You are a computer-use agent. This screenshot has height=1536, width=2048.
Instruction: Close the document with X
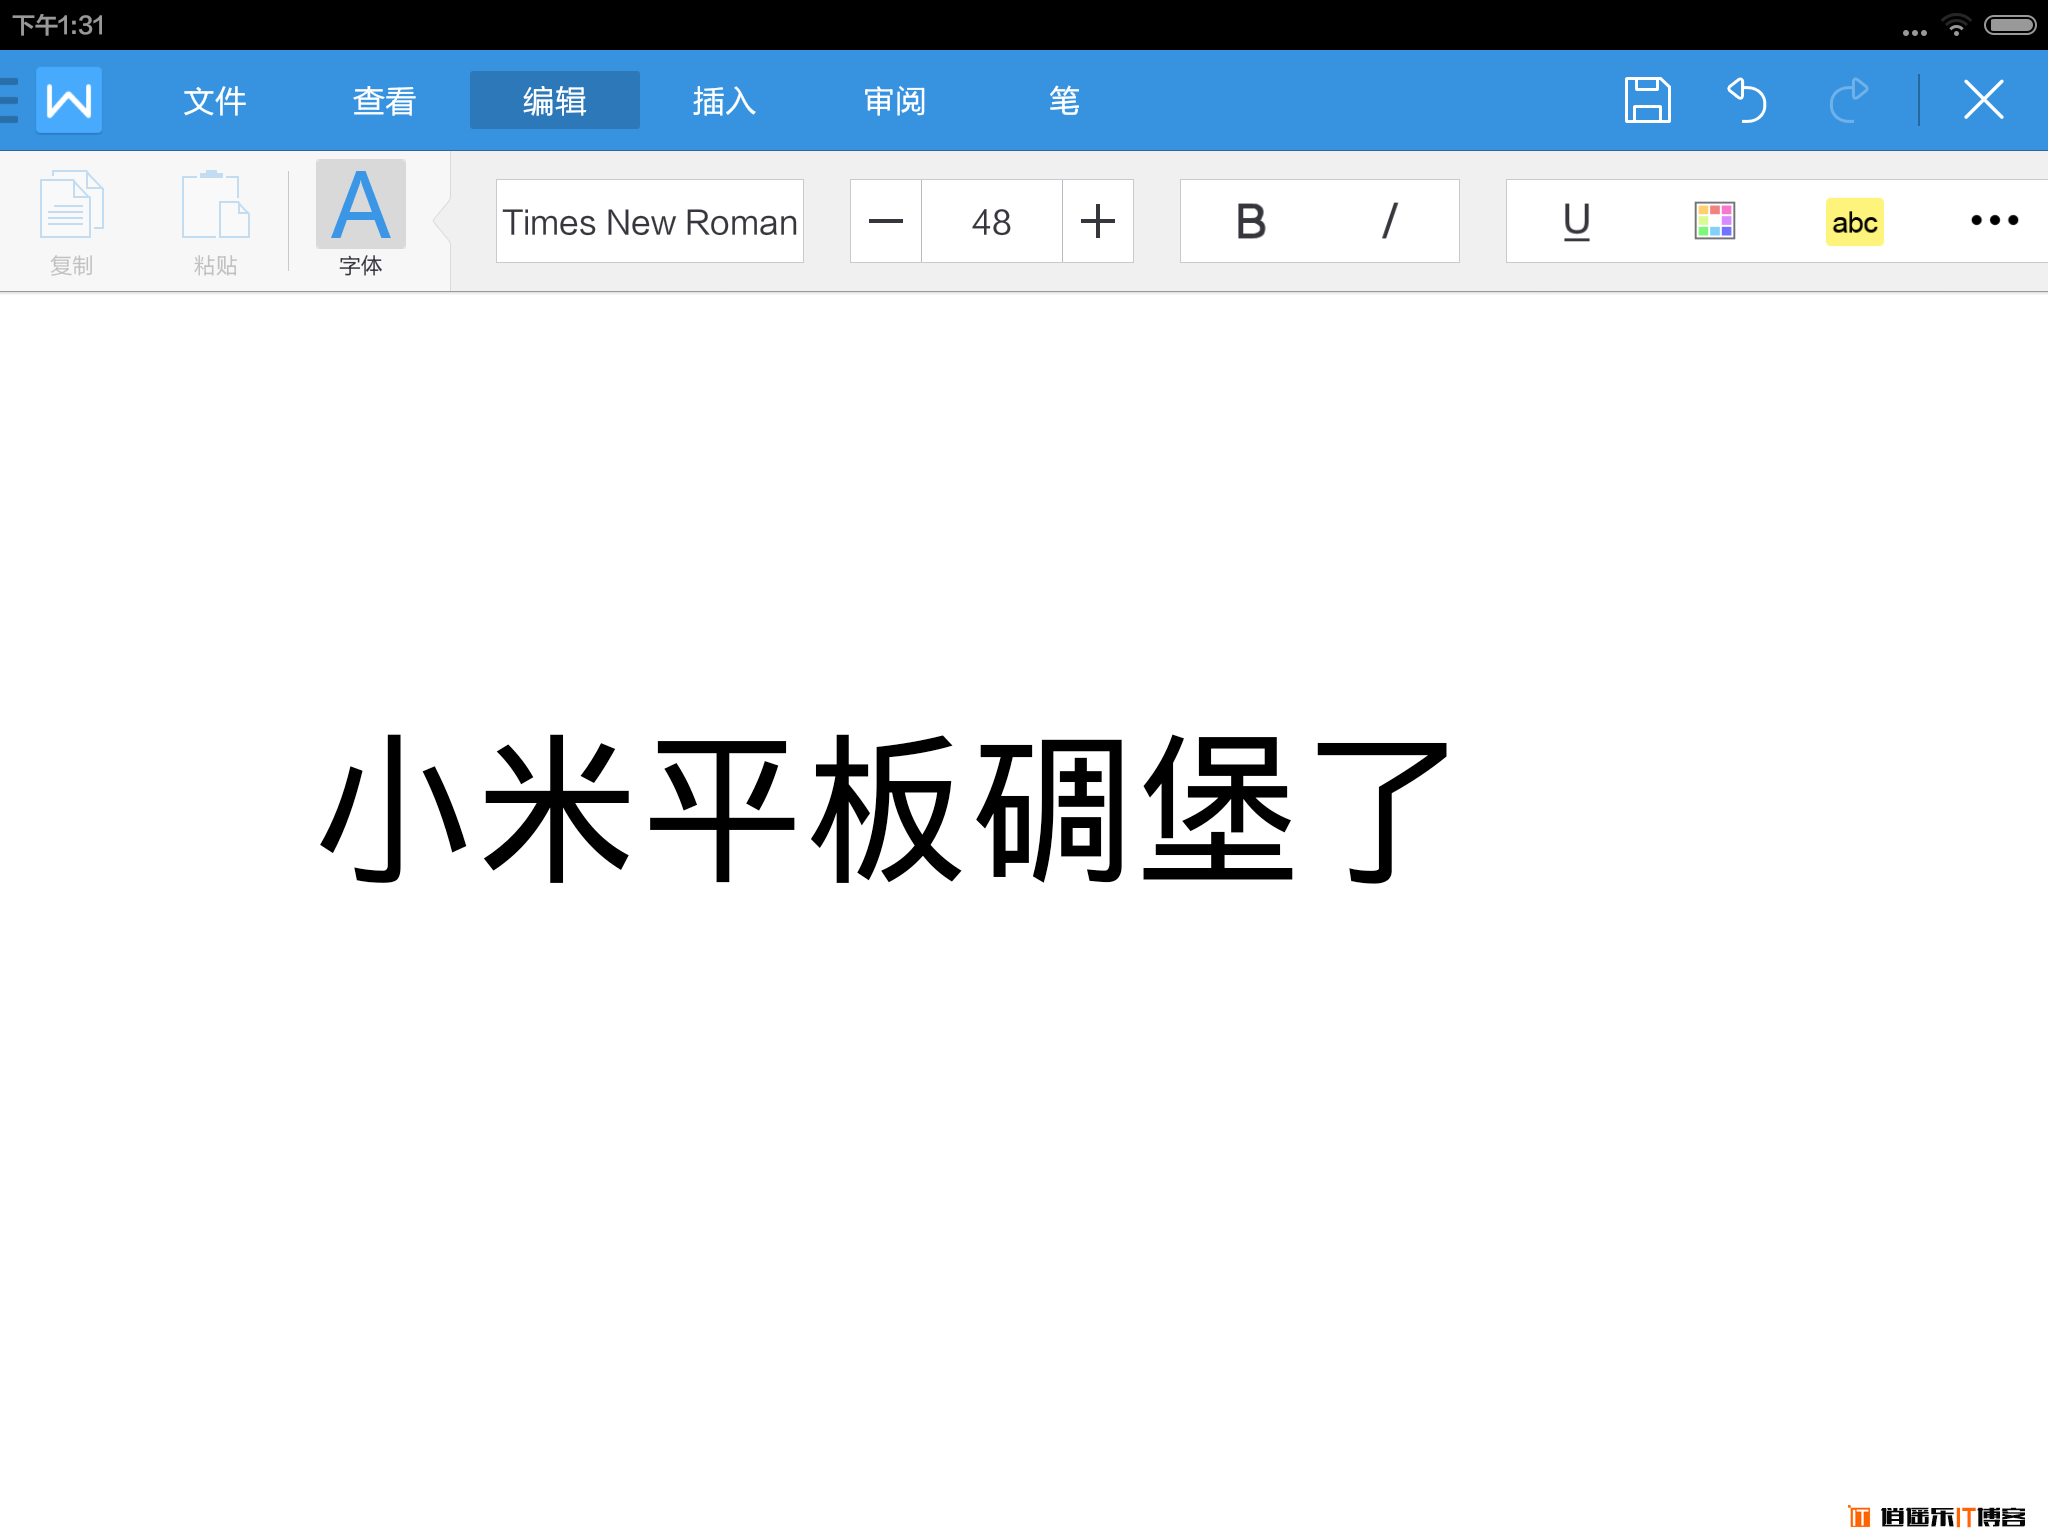click(x=1983, y=100)
